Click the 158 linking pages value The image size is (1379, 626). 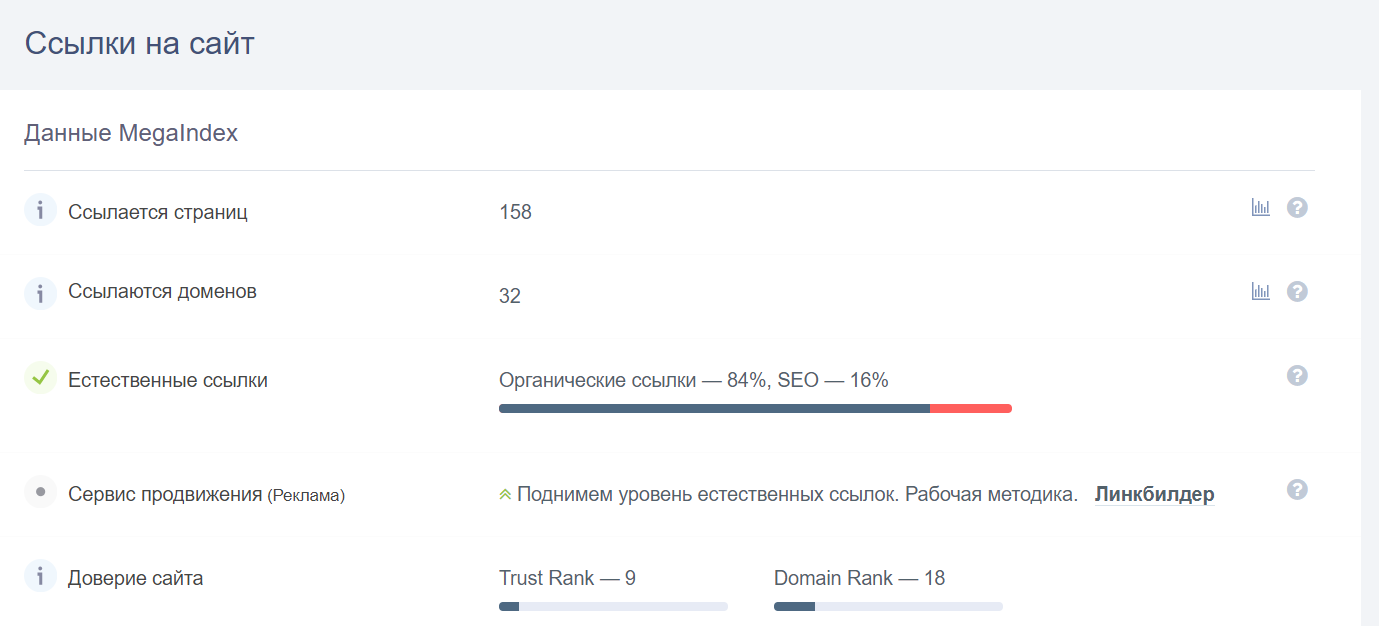pyautogui.click(x=515, y=212)
